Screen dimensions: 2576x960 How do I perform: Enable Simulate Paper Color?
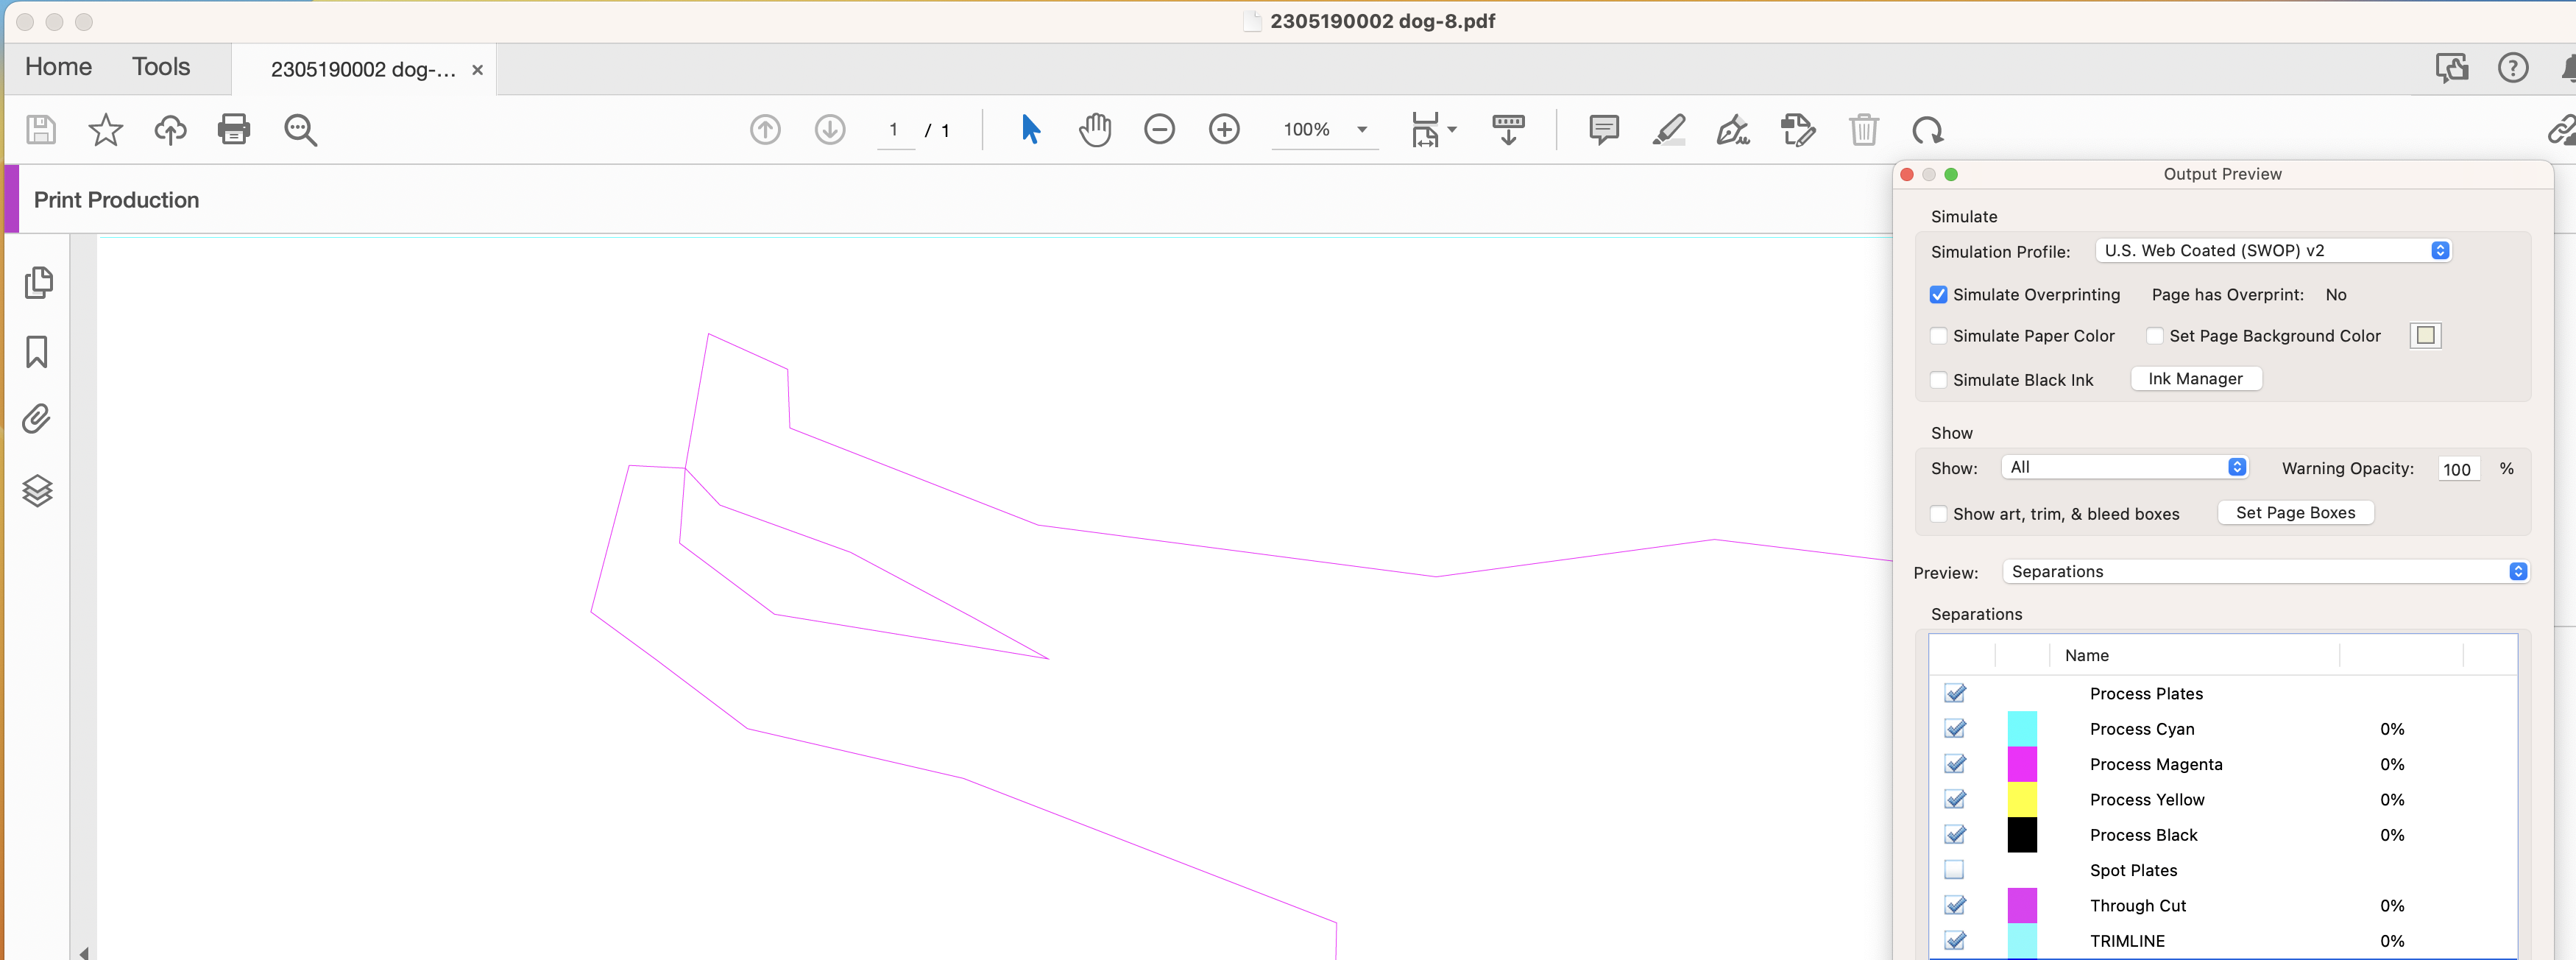tap(1938, 336)
